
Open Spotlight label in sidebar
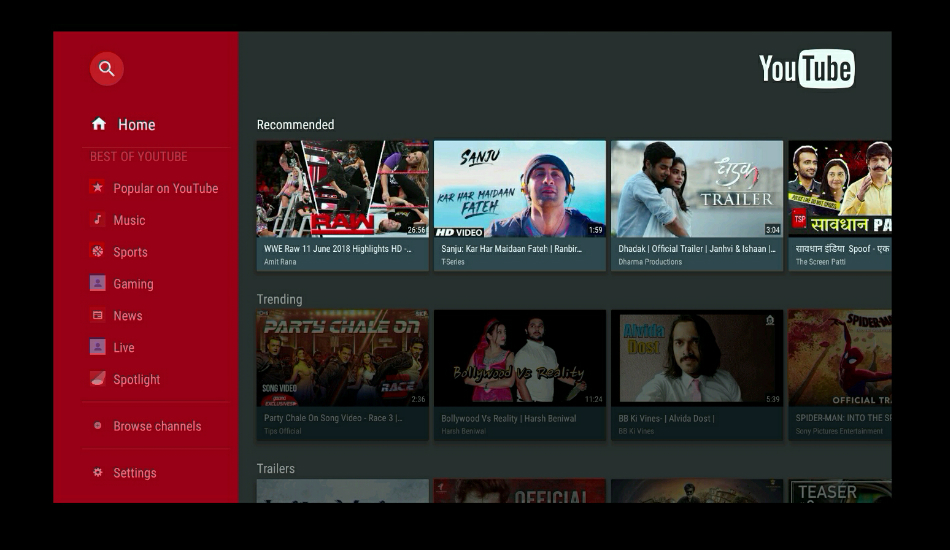click(136, 380)
